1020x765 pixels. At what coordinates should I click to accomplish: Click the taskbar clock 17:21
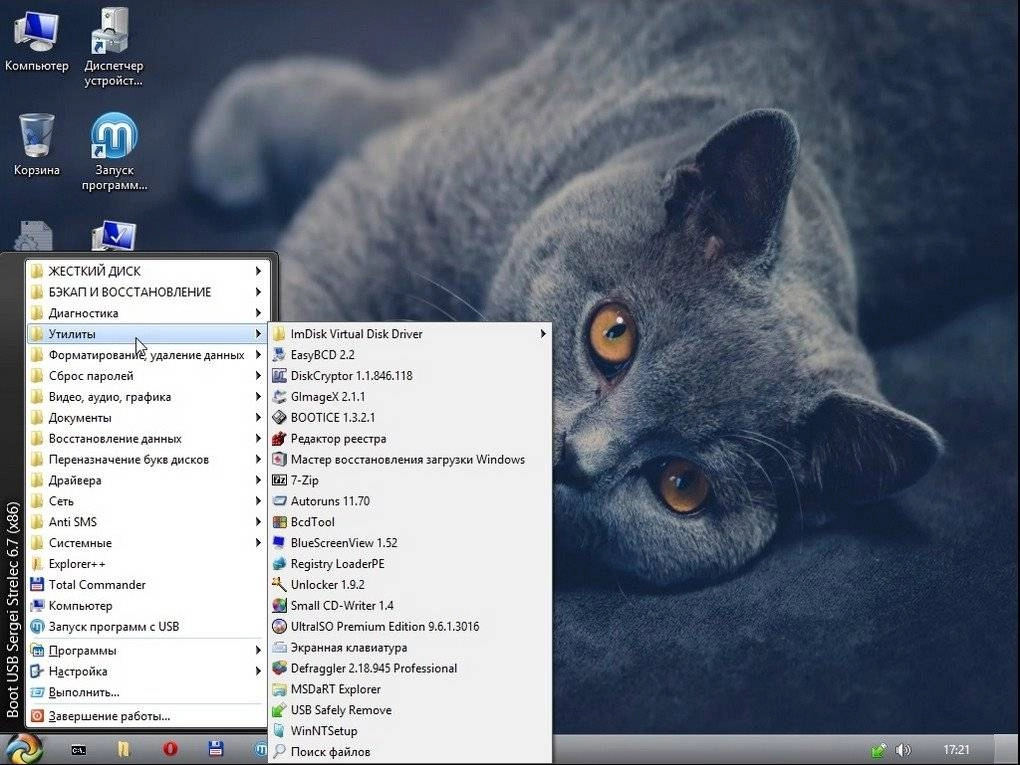point(956,750)
